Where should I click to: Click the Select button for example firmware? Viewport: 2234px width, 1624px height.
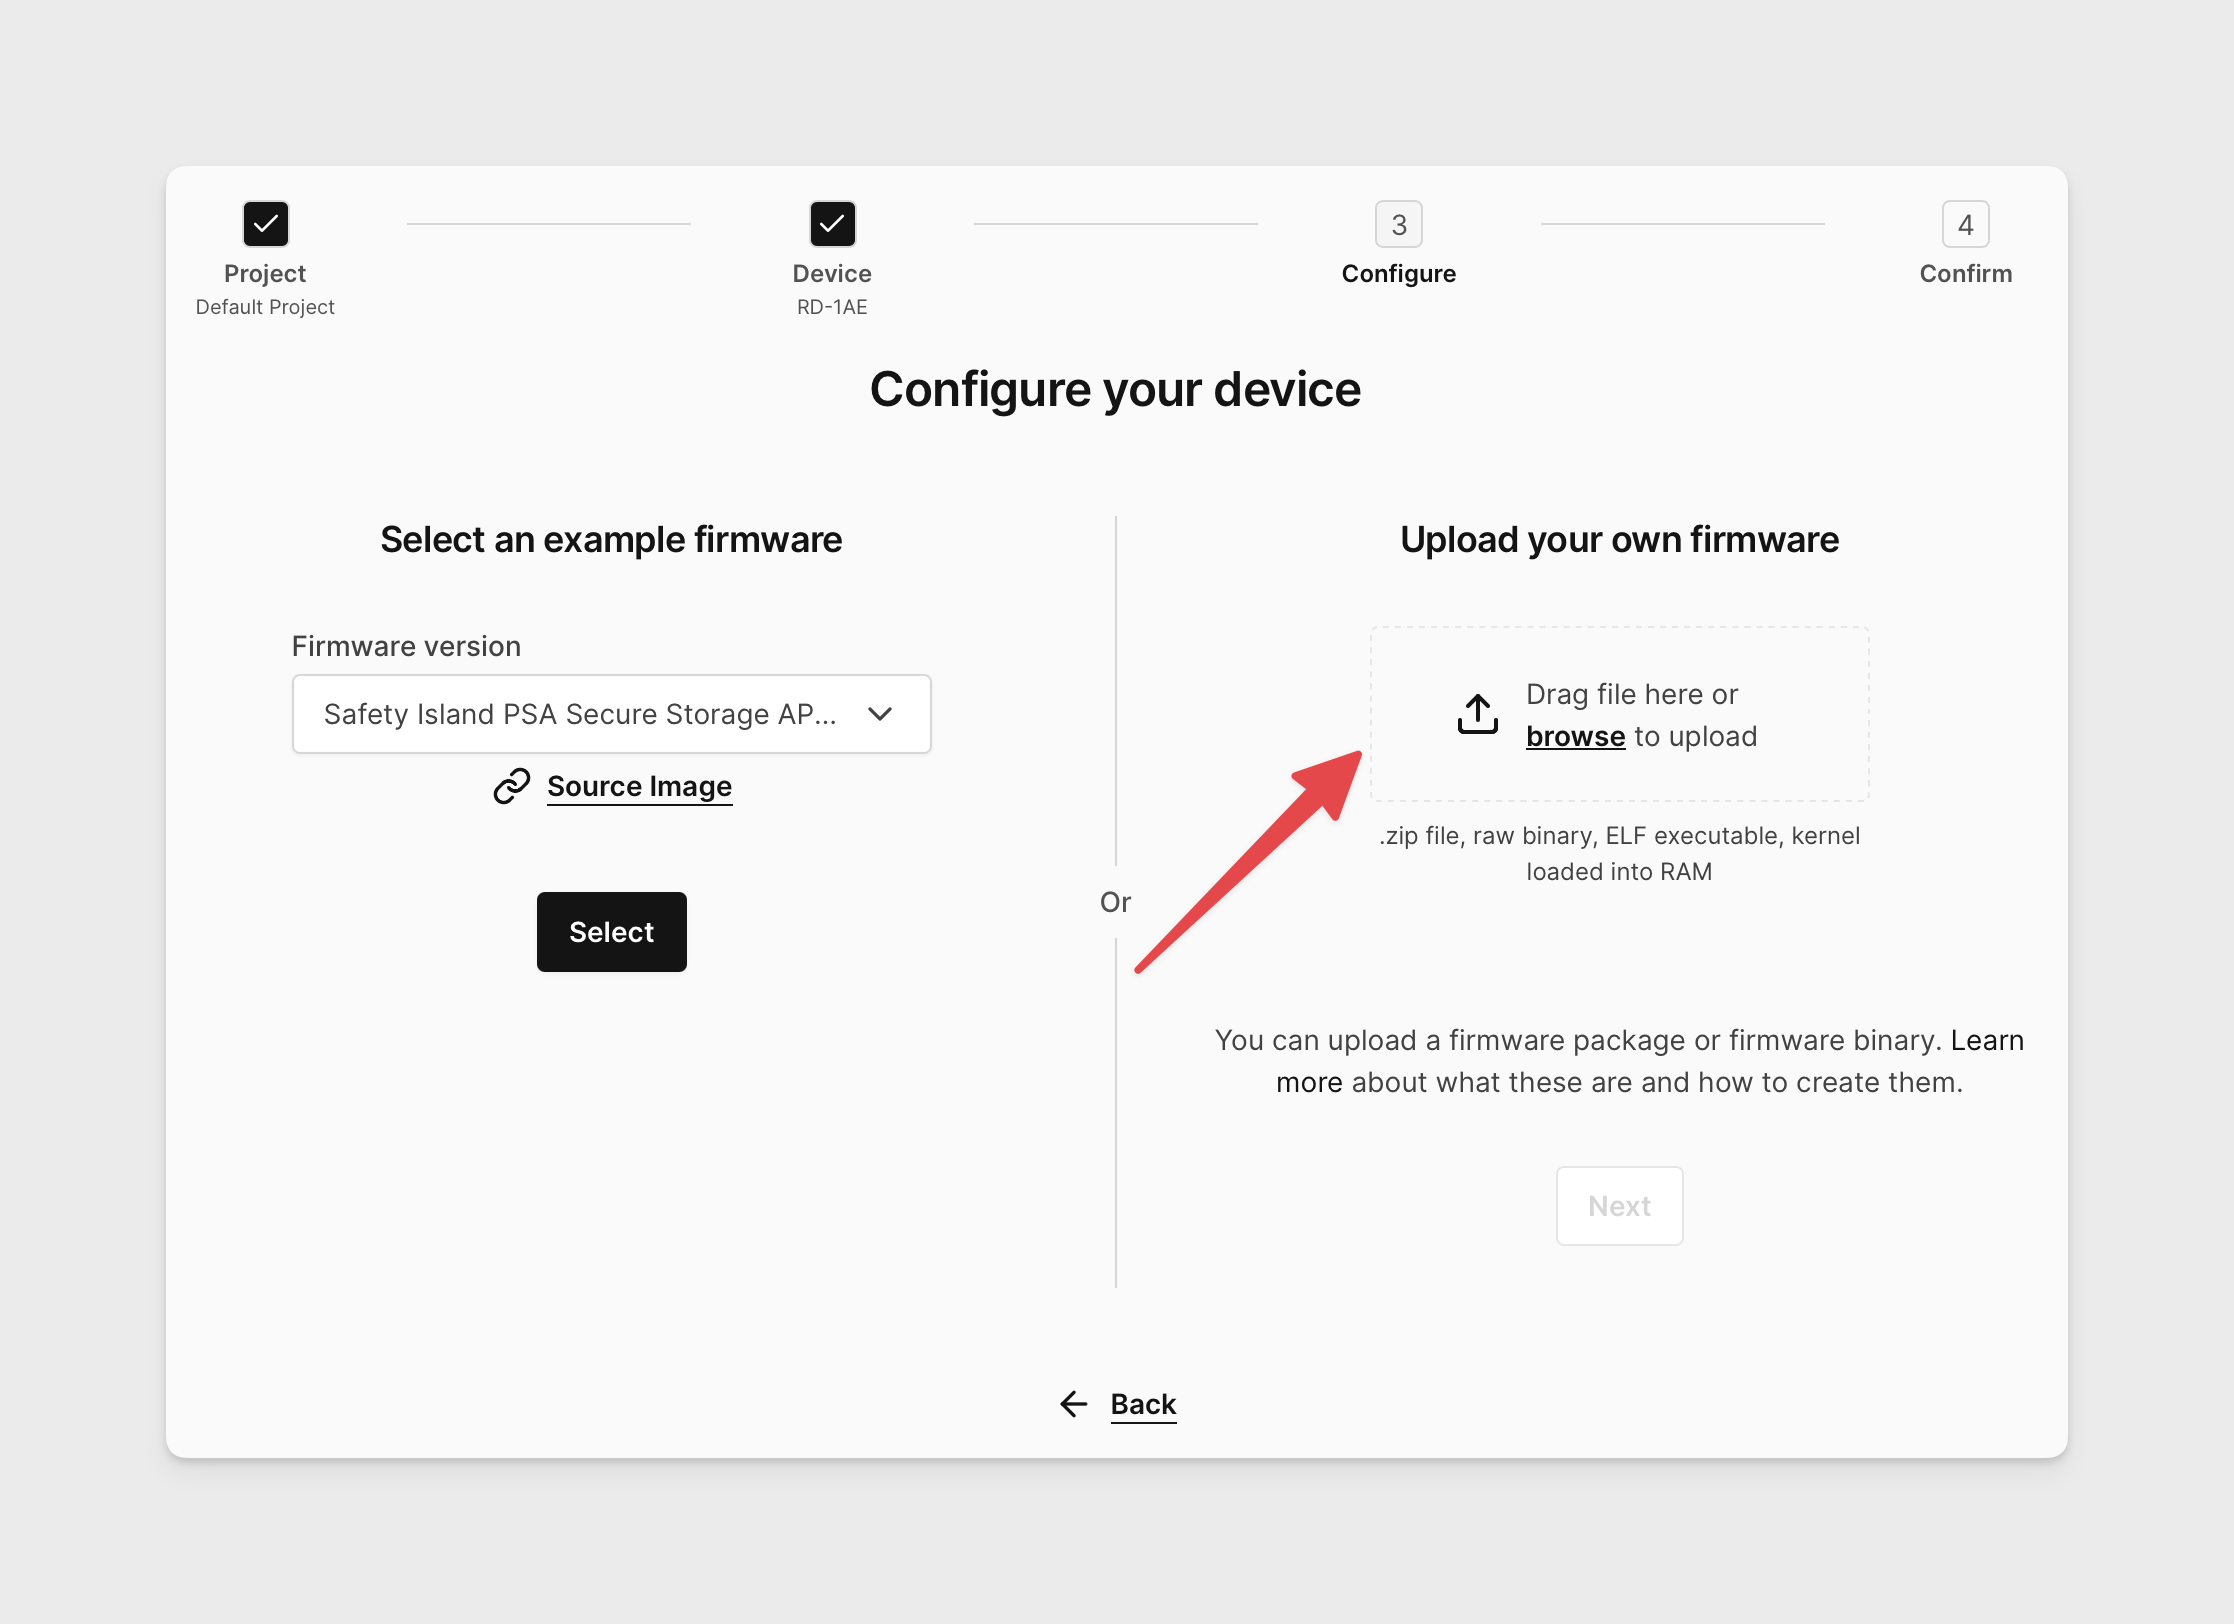pos(609,930)
